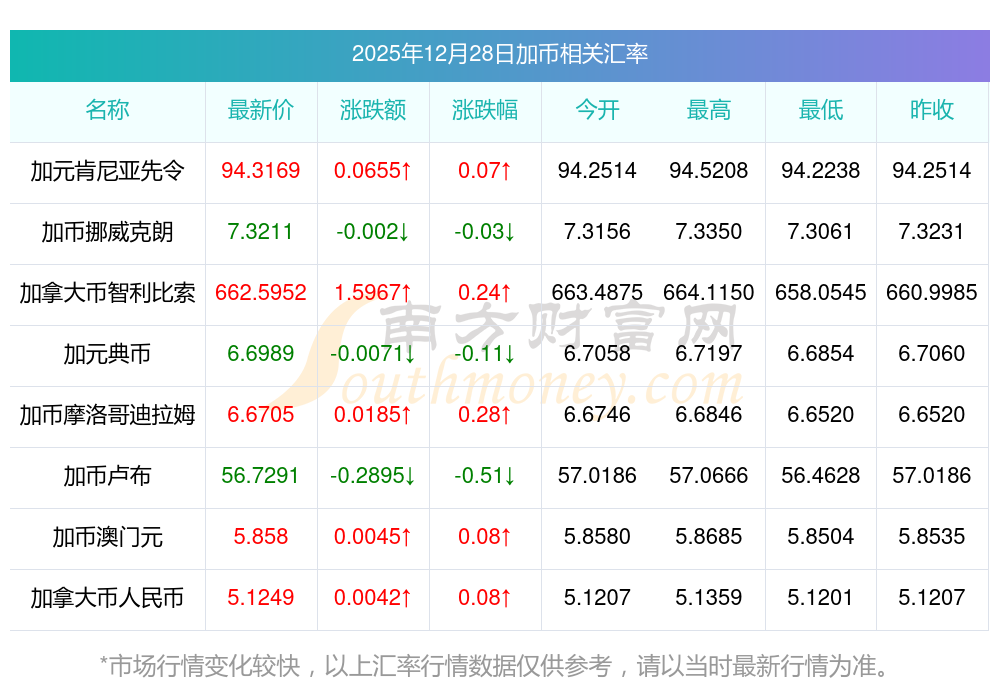Click the latest price 662.5952
The height and width of the screenshot is (697, 1000).
tap(261, 293)
